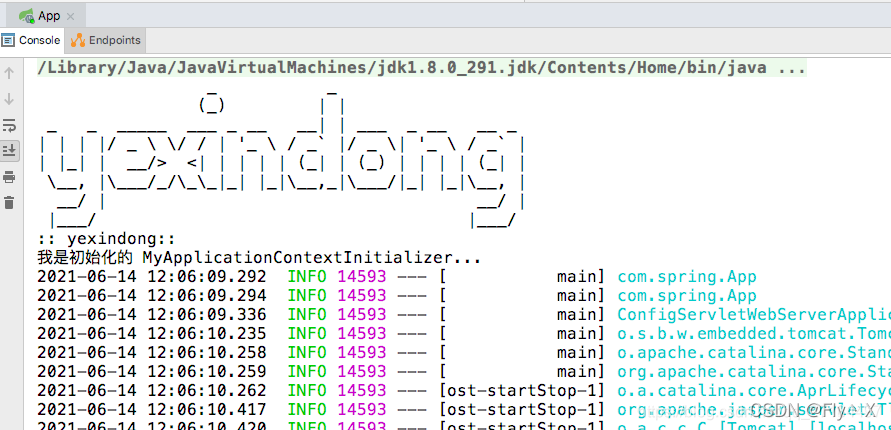
Task: Toggle scroll to end of console
Action: 9,151
